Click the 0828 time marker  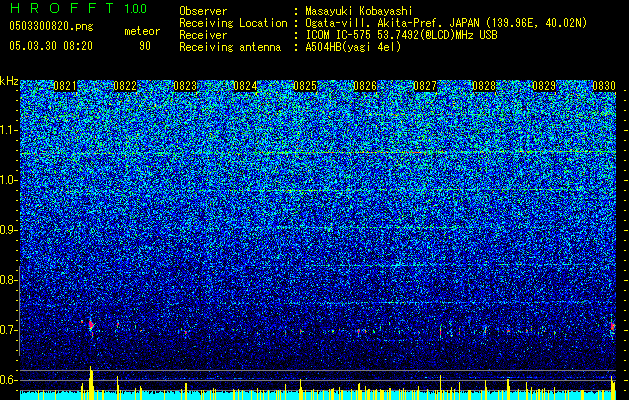click(x=484, y=86)
